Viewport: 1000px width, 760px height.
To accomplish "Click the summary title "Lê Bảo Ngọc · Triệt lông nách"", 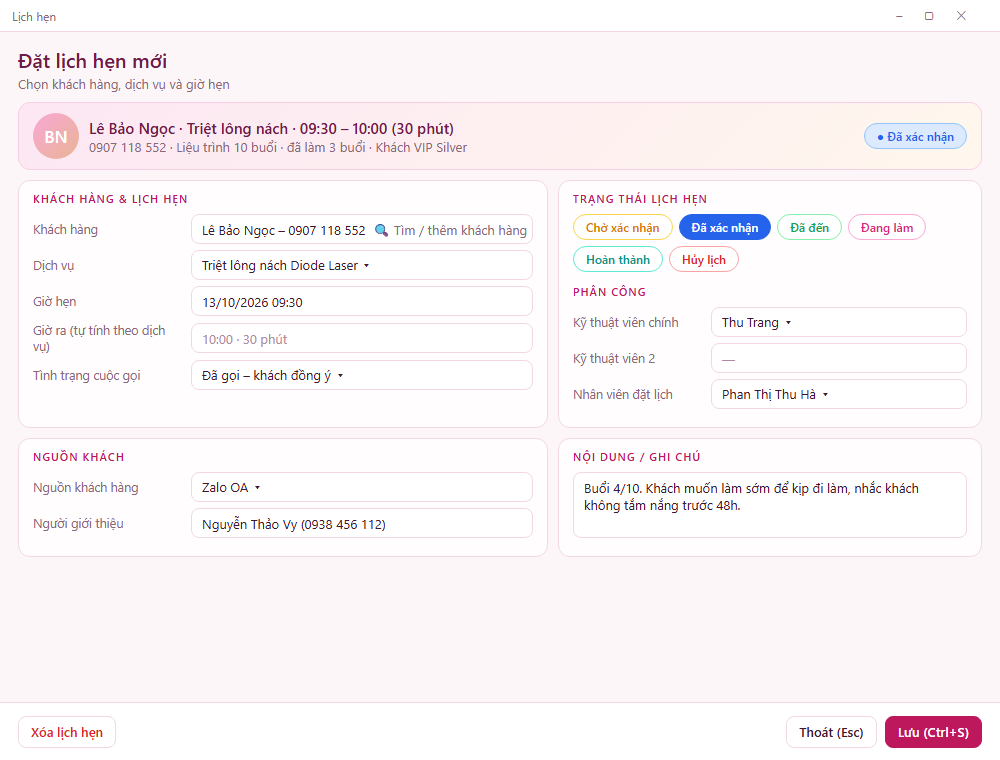I will pyautogui.click(x=188, y=129).
